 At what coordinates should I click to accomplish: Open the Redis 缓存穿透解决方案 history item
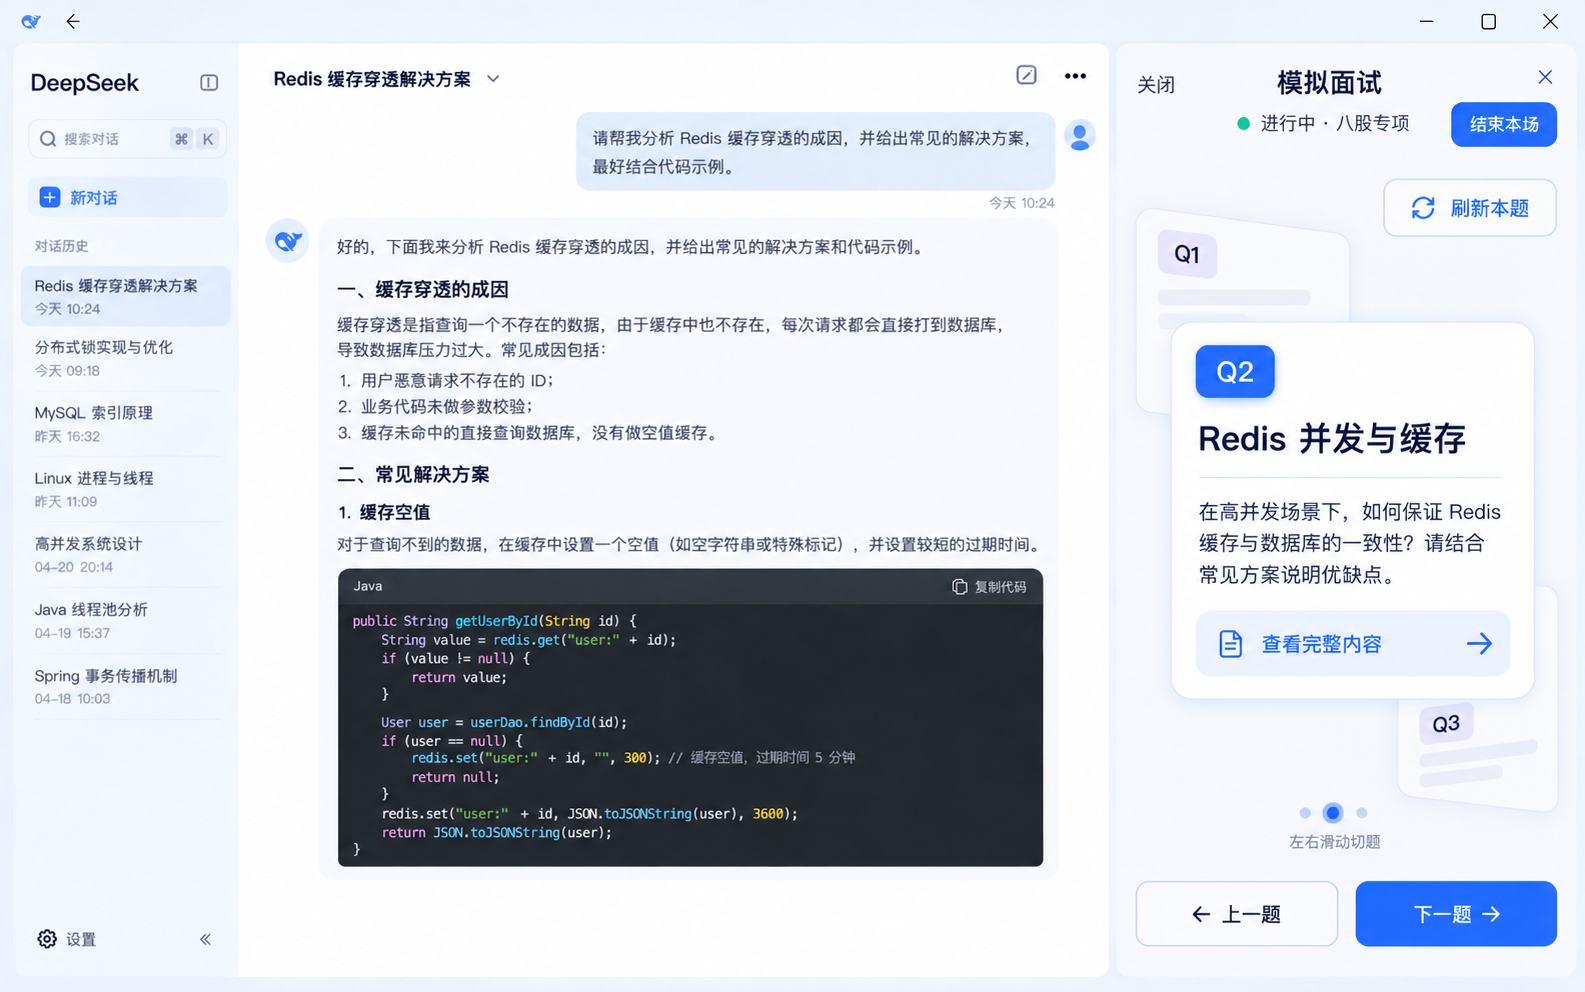pos(126,296)
